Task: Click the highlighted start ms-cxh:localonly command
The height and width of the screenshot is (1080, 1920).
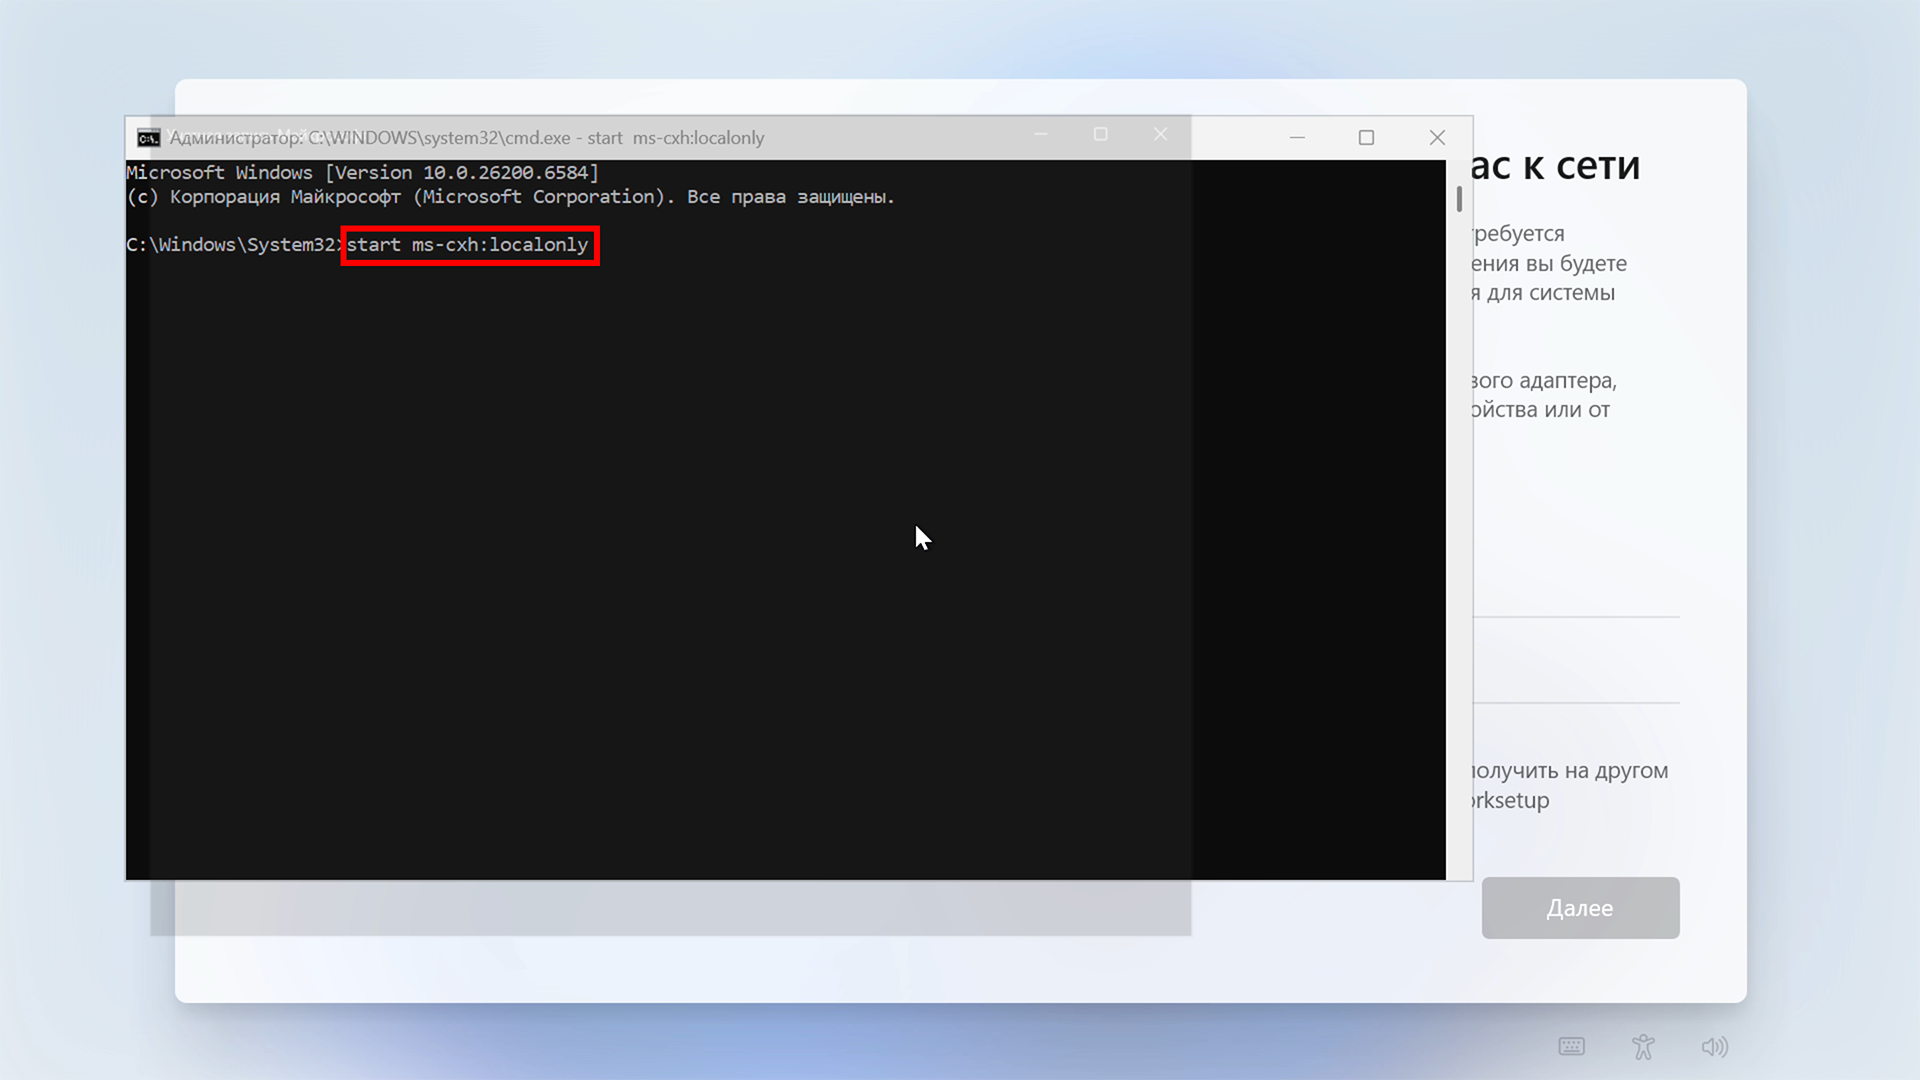Action: (x=468, y=245)
